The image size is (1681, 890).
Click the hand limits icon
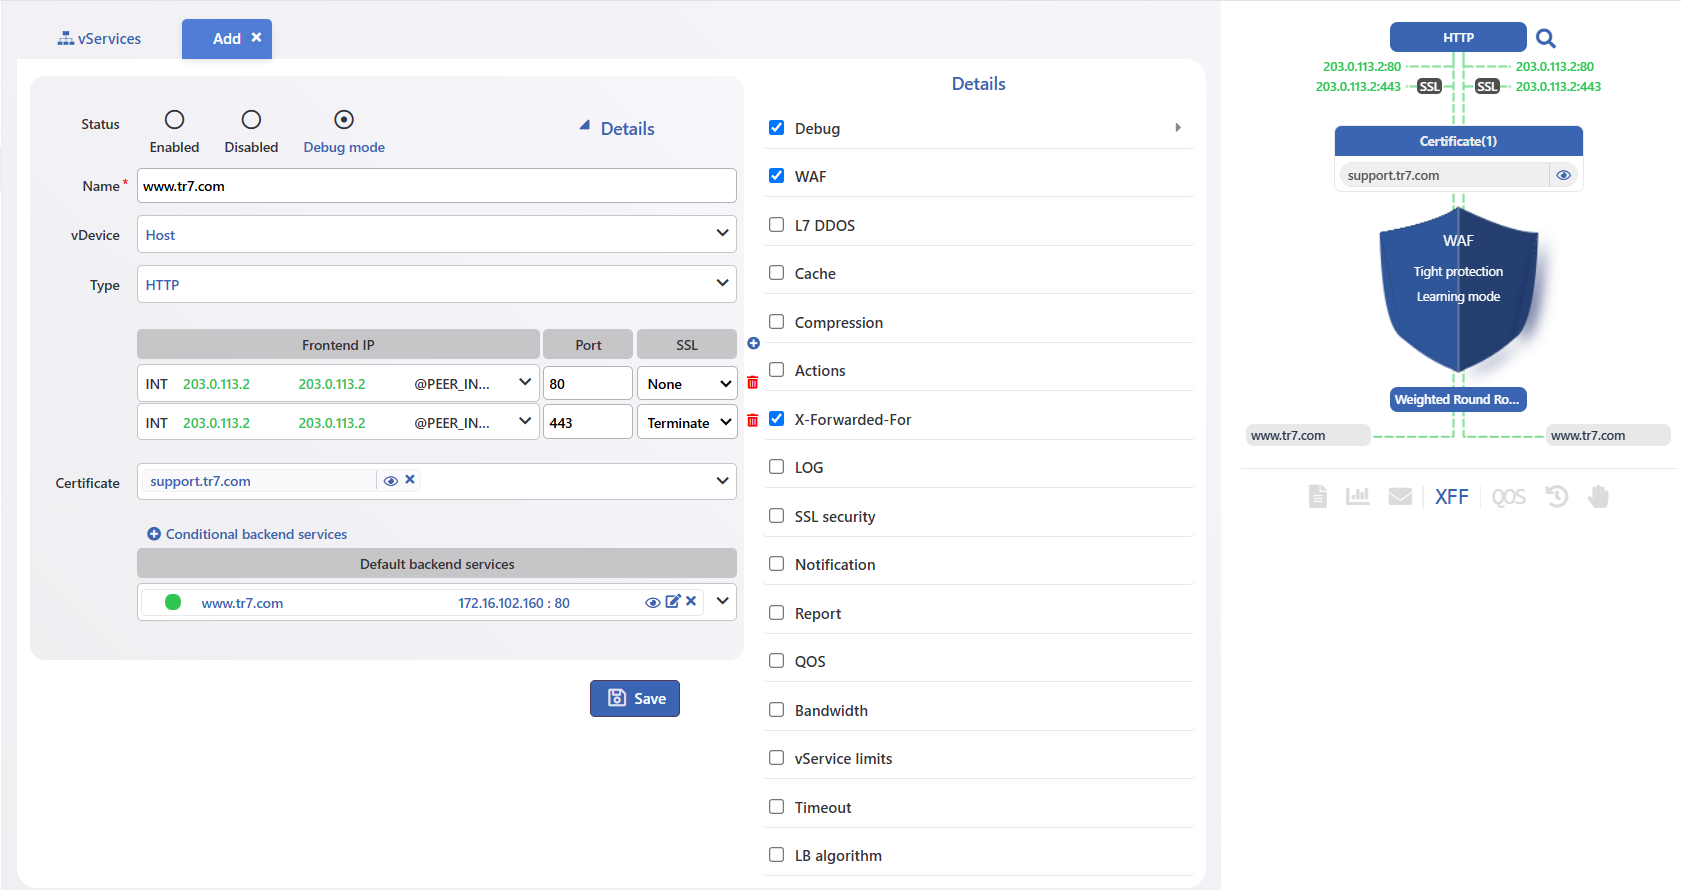tap(1598, 496)
